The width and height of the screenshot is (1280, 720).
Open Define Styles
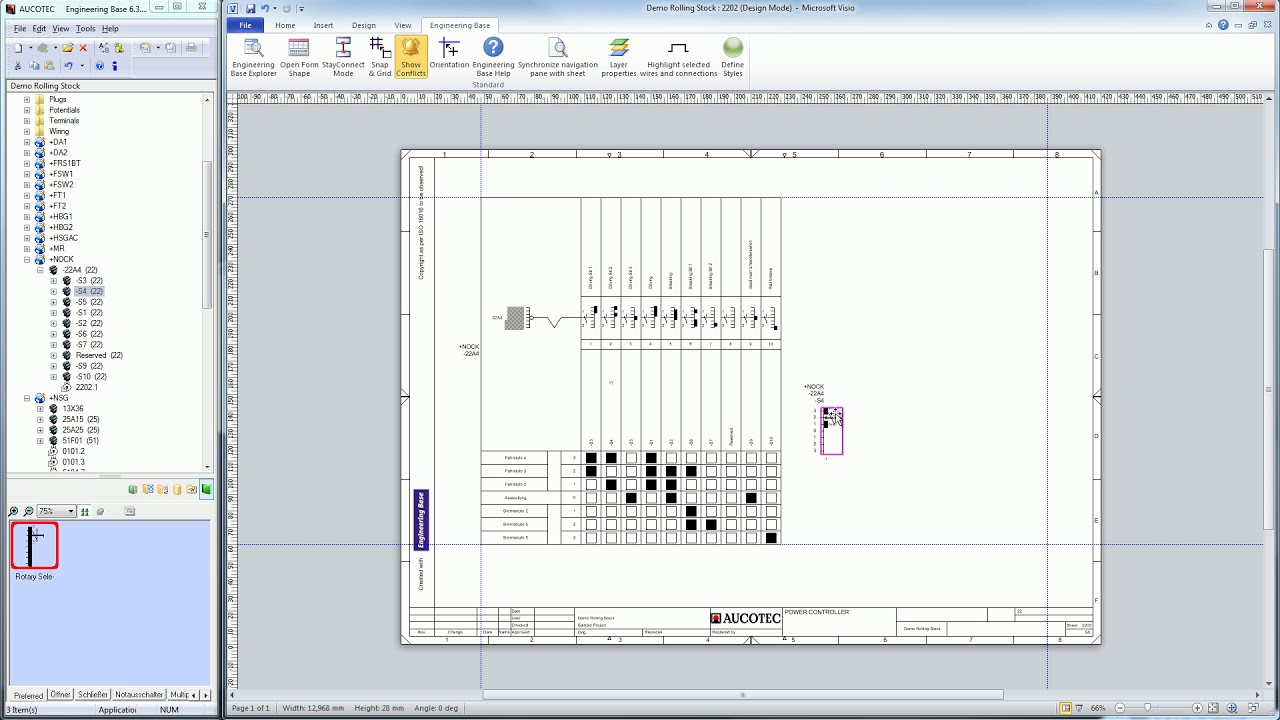[733, 58]
